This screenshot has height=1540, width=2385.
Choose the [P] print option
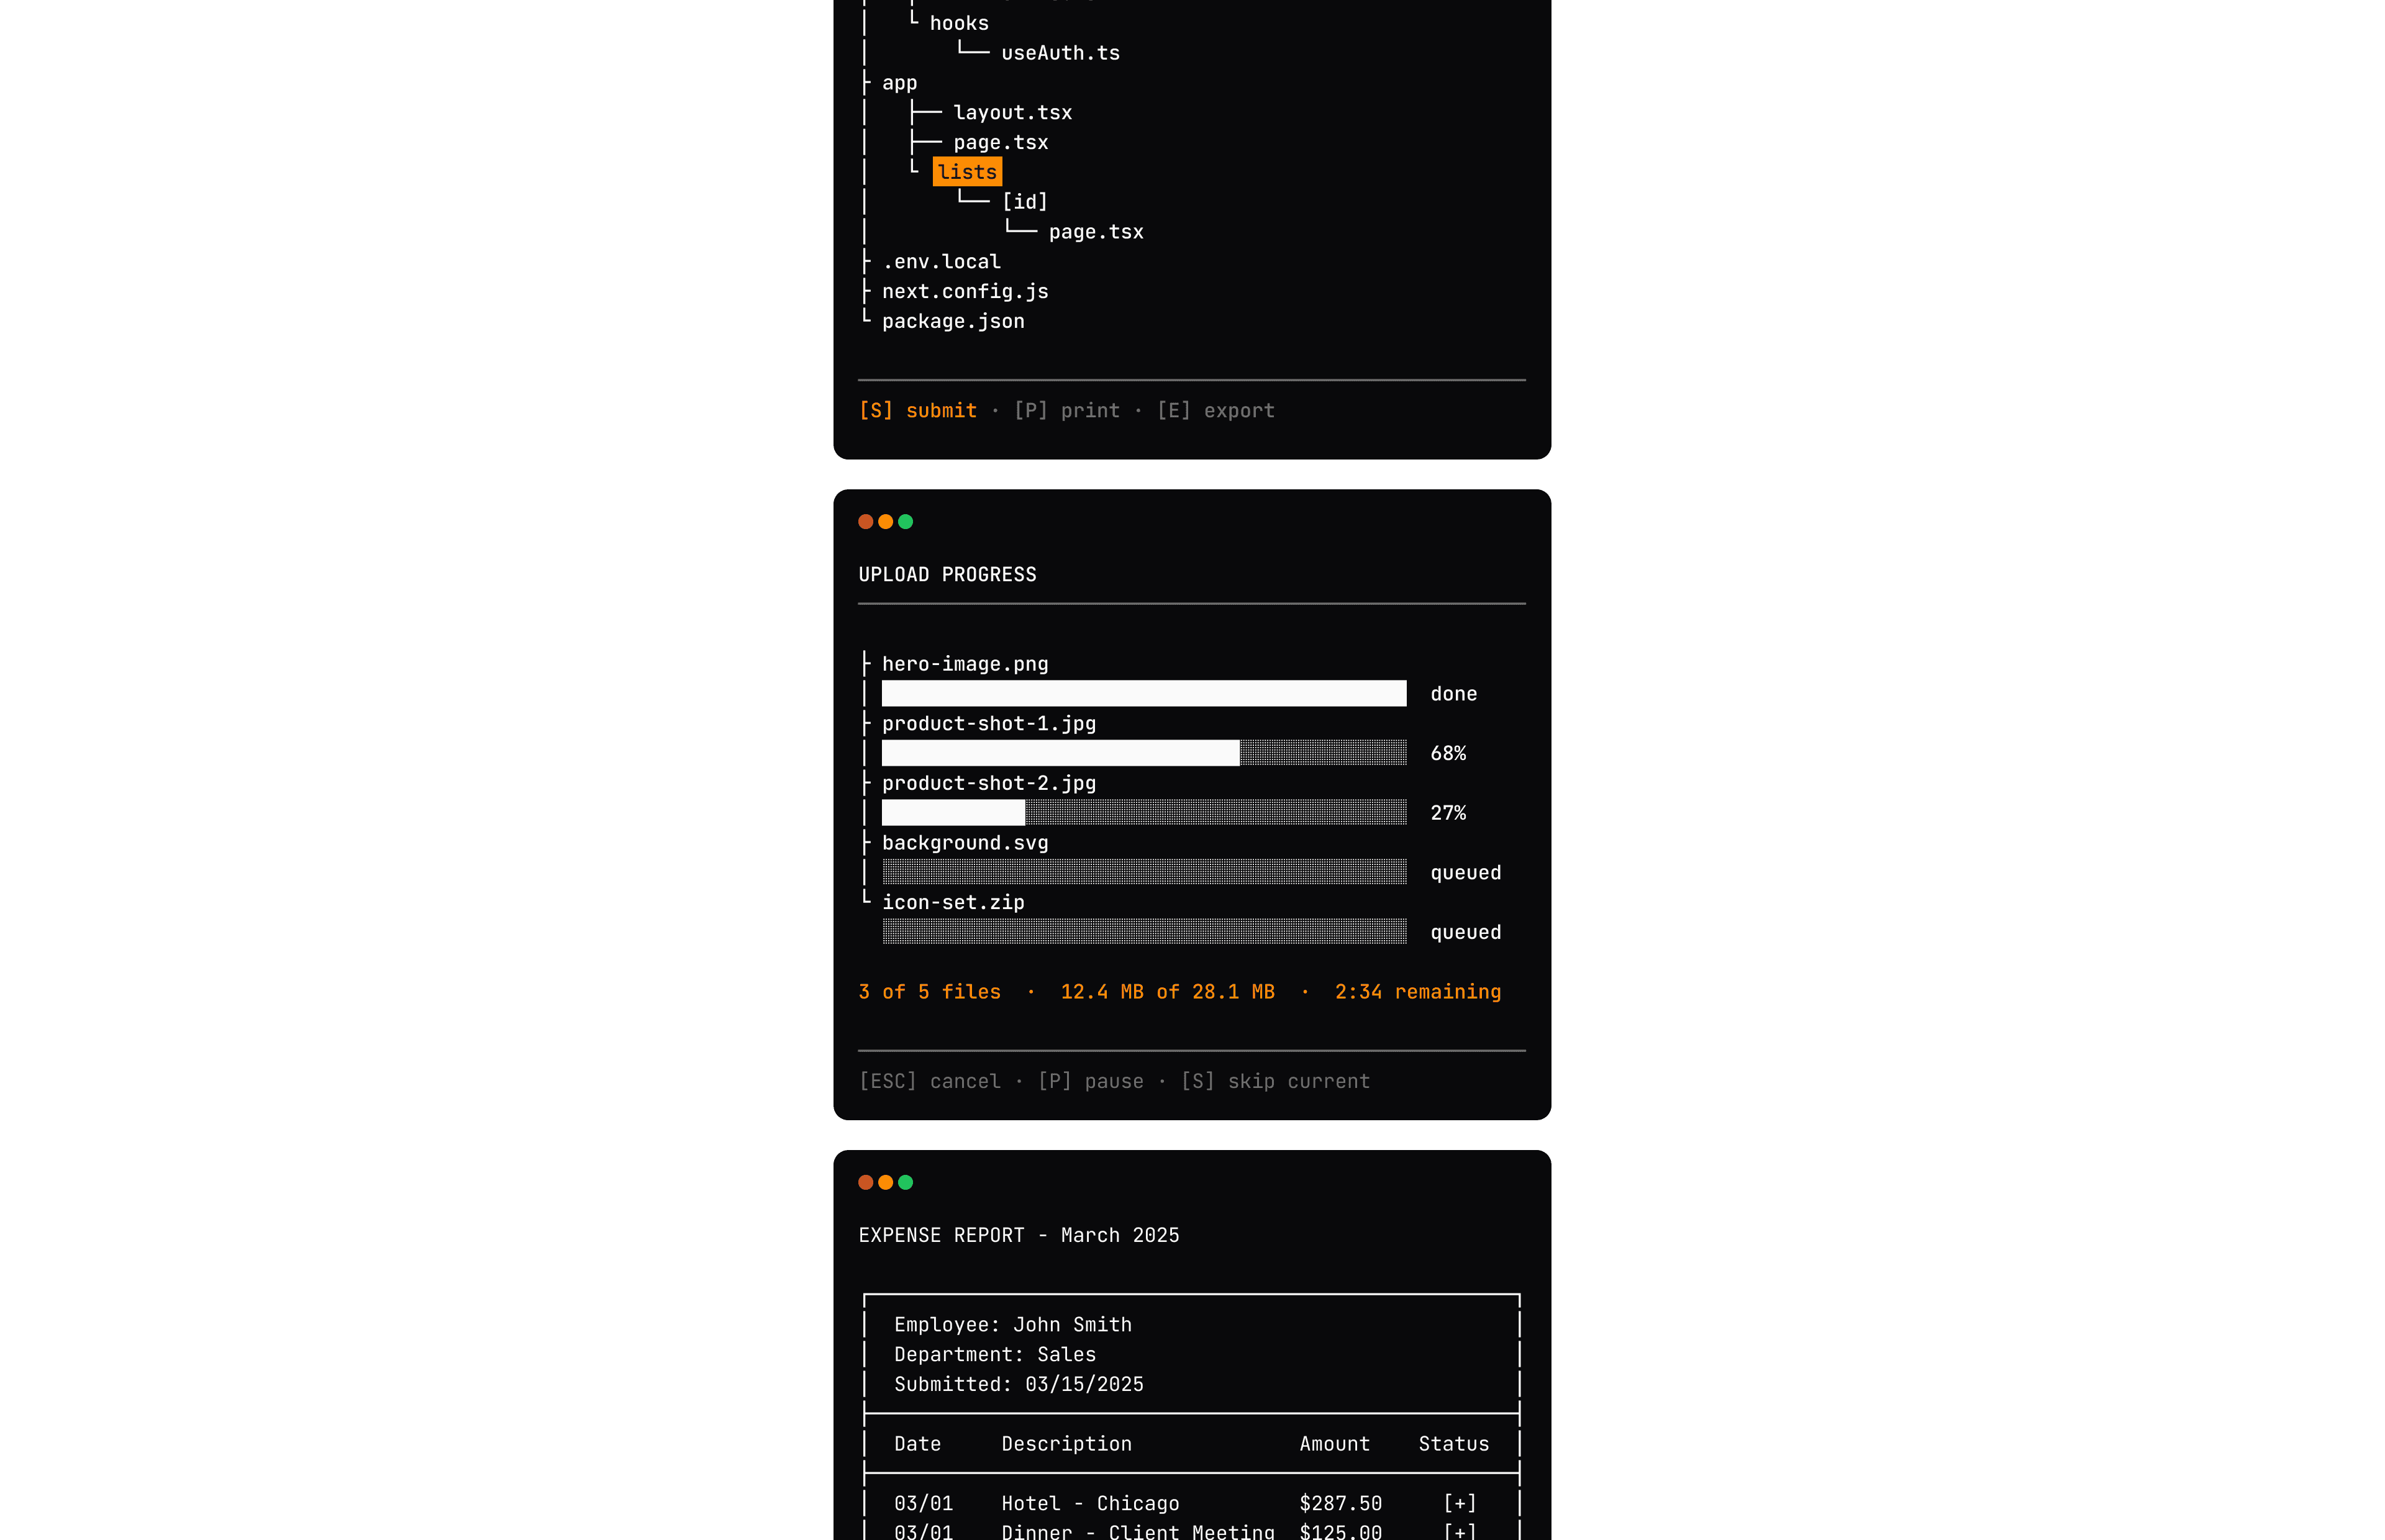[x=1067, y=411]
